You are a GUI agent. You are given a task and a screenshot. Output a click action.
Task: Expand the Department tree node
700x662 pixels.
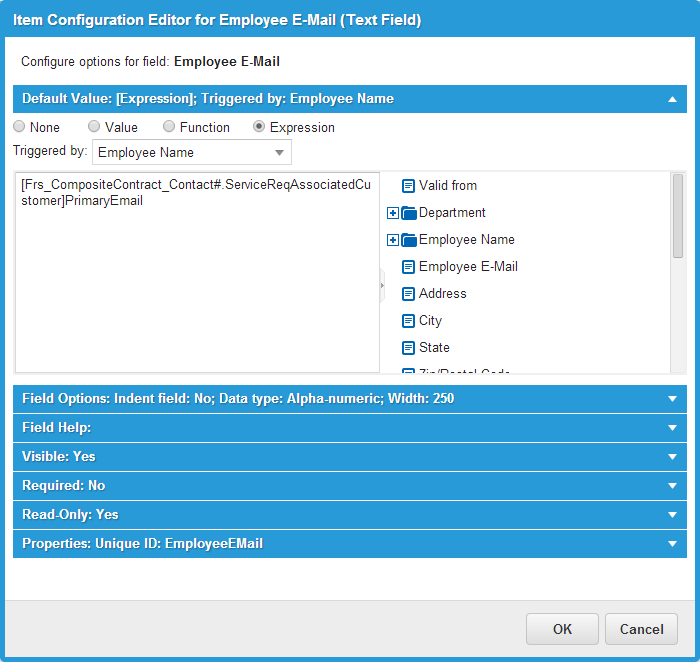392,213
